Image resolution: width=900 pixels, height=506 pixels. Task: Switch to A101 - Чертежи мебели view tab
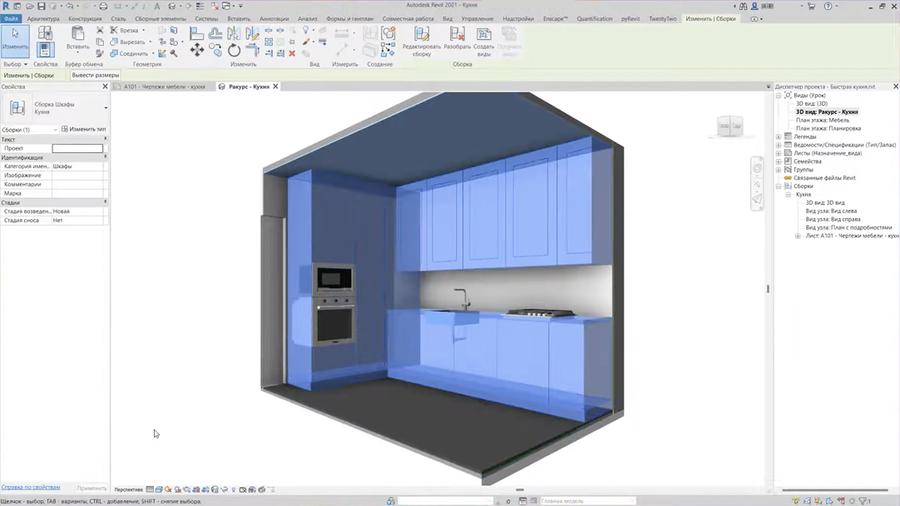(x=164, y=87)
